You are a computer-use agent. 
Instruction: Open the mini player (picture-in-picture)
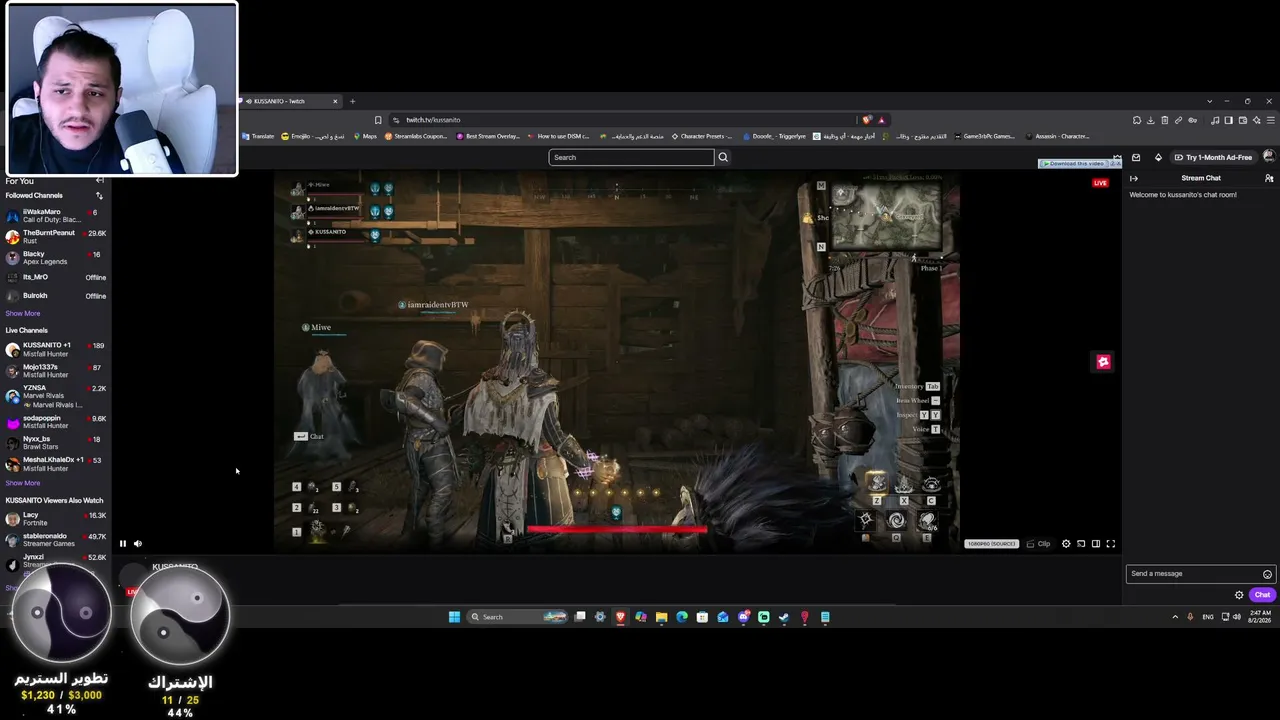[1081, 544]
